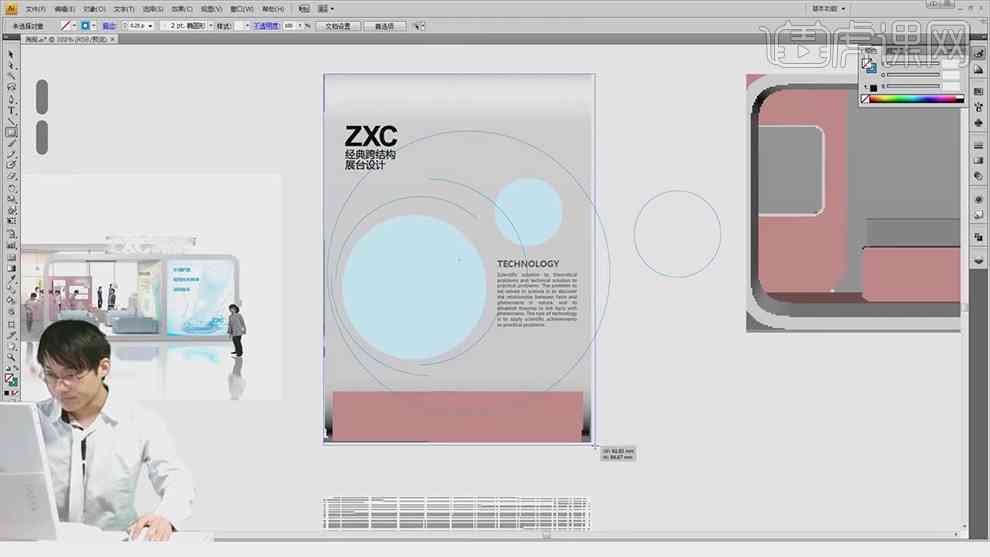The width and height of the screenshot is (990, 557).
Task: Open the 帮助(H) menu
Action: (273, 9)
